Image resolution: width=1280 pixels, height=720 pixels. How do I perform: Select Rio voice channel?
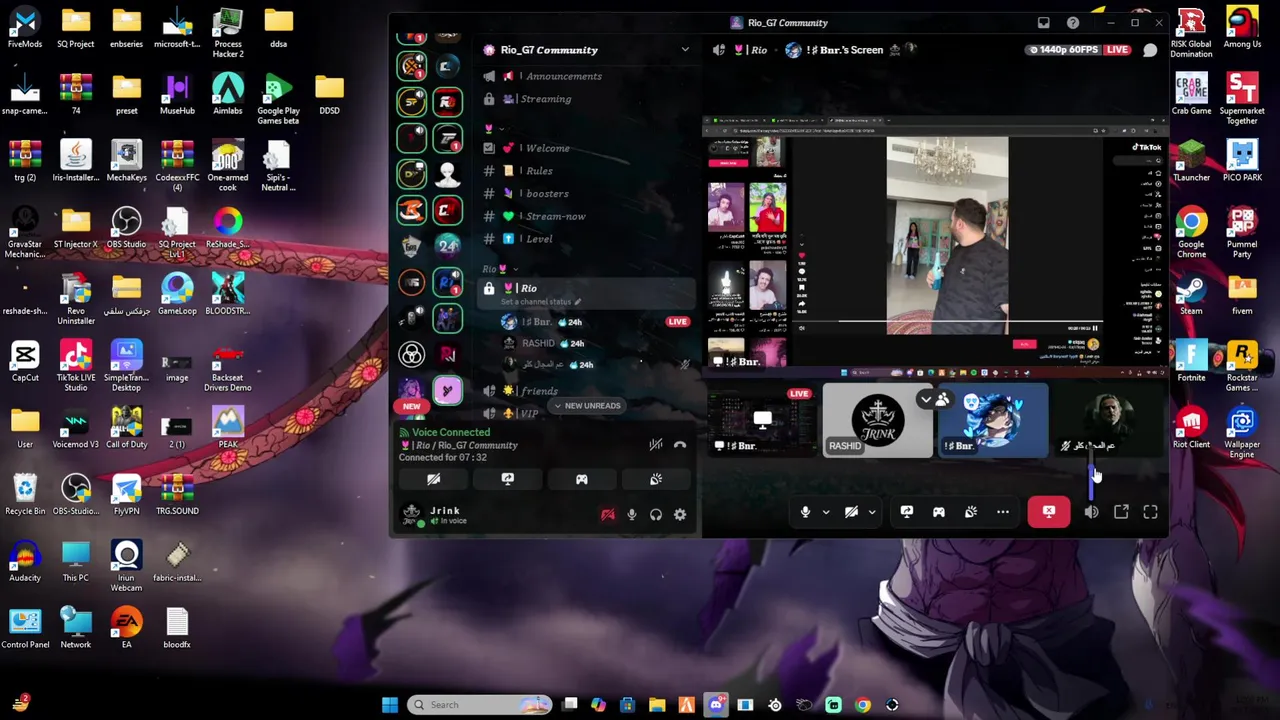click(x=585, y=293)
